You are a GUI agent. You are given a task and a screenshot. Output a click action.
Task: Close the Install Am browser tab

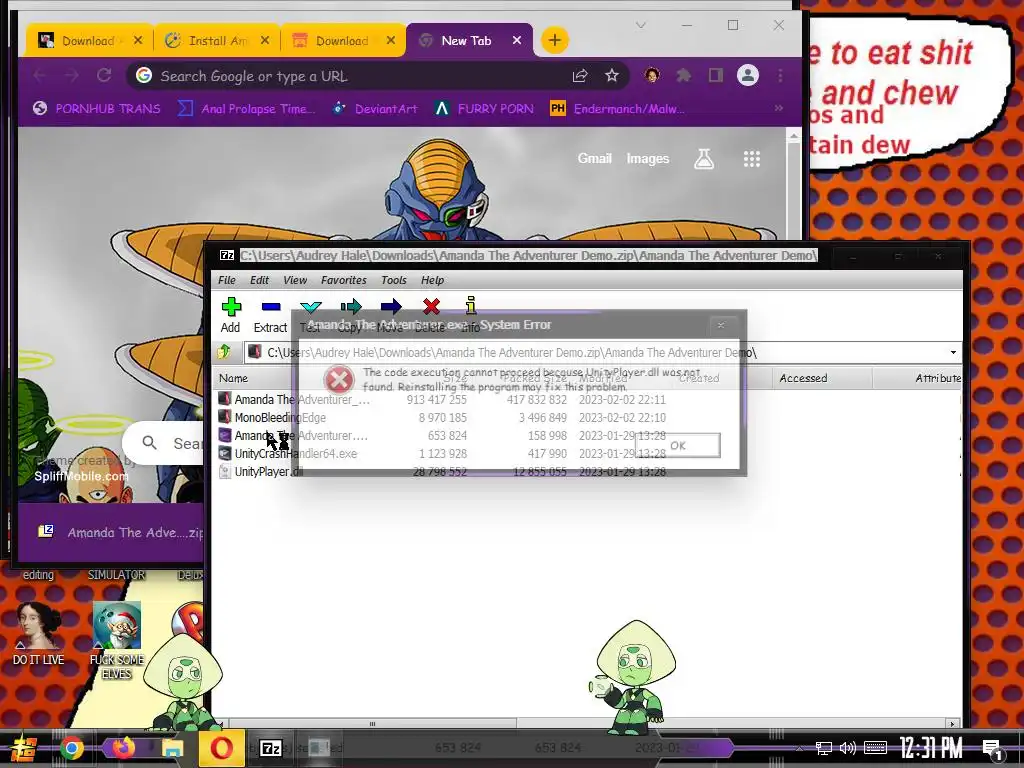click(x=264, y=40)
